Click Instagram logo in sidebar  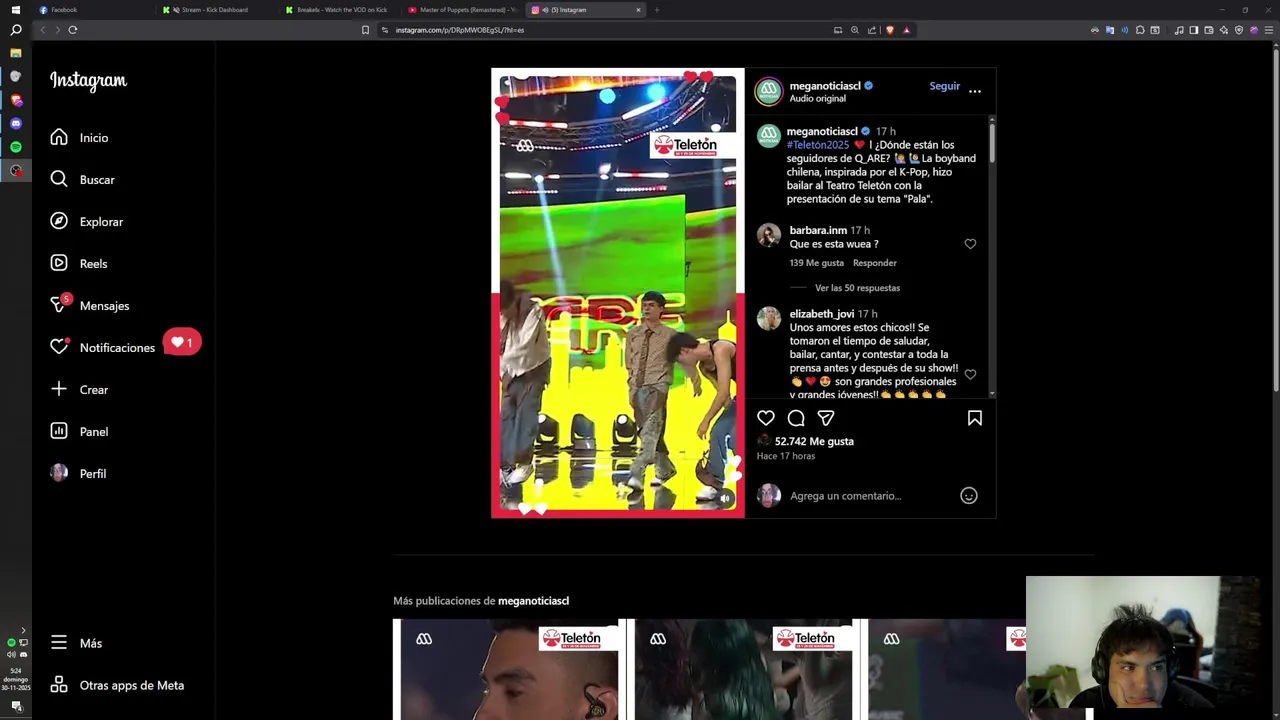tap(88, 81)
